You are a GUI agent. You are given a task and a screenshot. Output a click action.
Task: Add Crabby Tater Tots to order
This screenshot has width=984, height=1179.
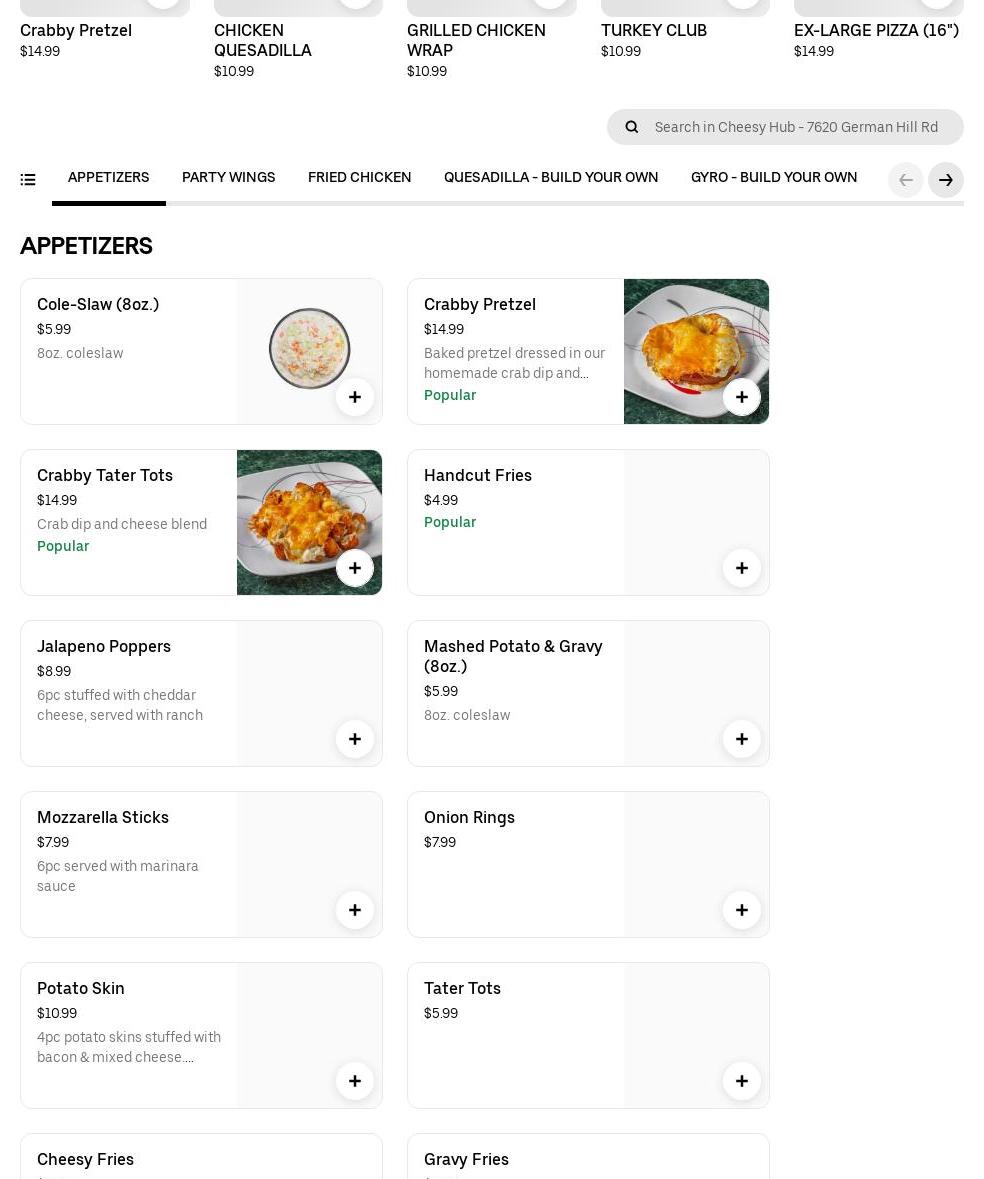point(355,568)
